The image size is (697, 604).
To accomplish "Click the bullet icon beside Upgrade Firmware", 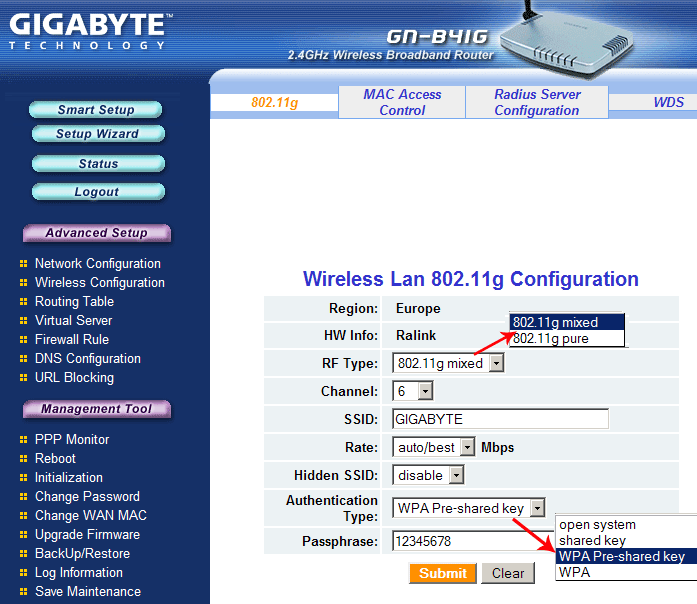I will 24,535.
